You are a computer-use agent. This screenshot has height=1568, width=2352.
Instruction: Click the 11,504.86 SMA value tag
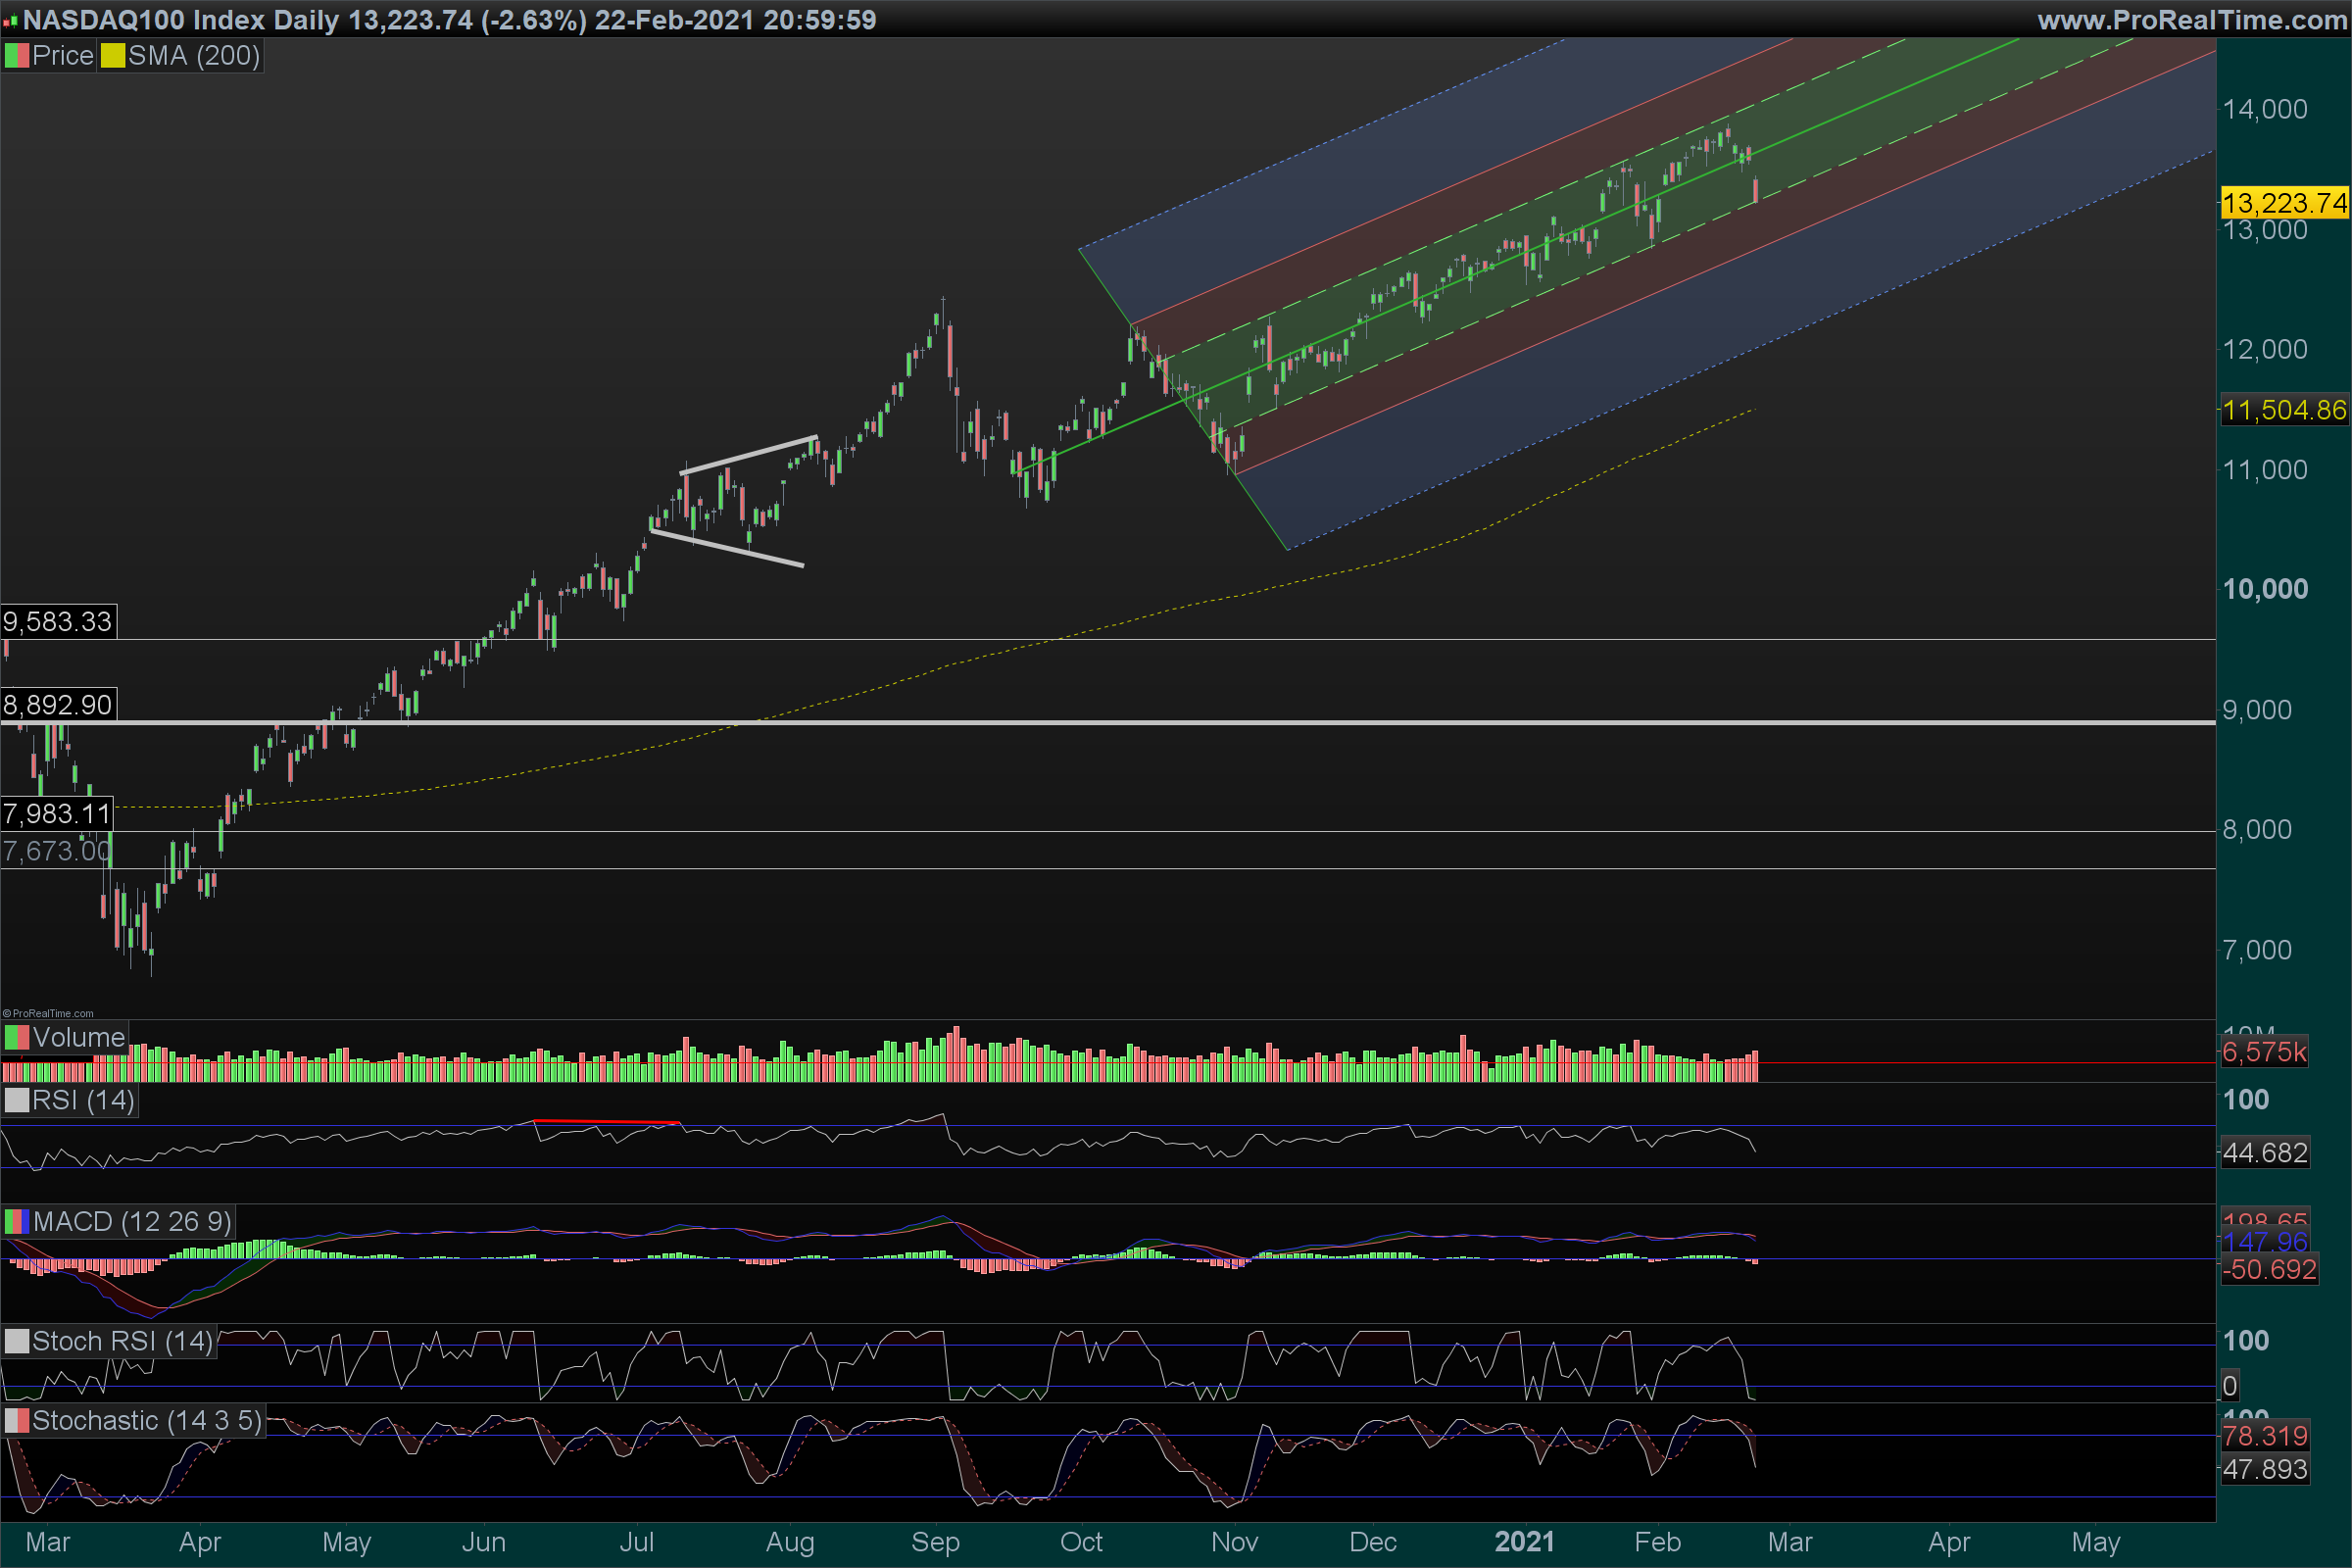click(2283, 410)
